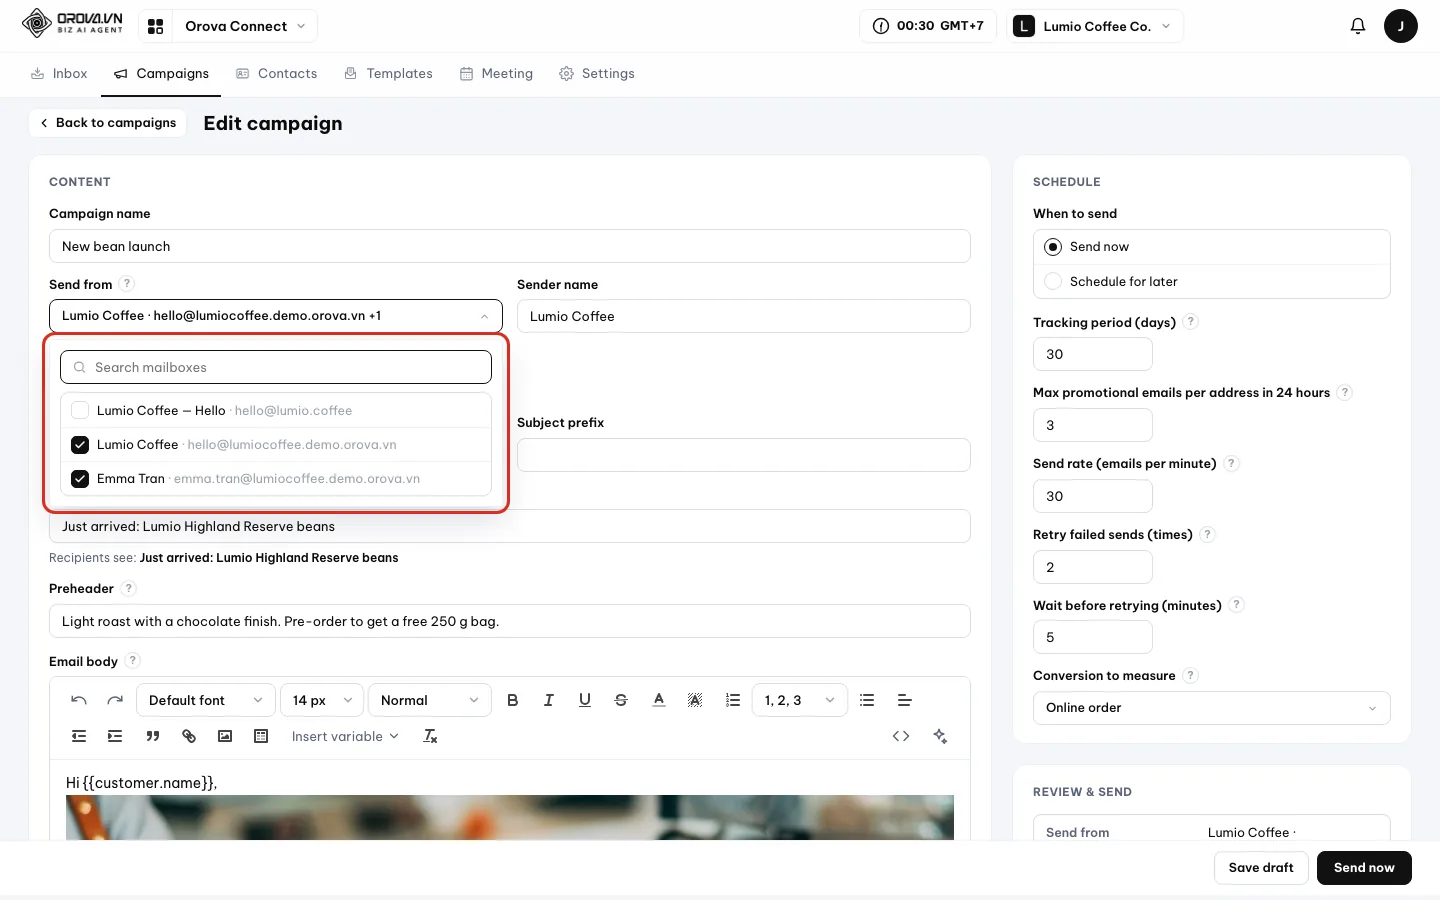Apply strikethrough formatting
The height and width of the screenshot is (900, 1440).
621,700
